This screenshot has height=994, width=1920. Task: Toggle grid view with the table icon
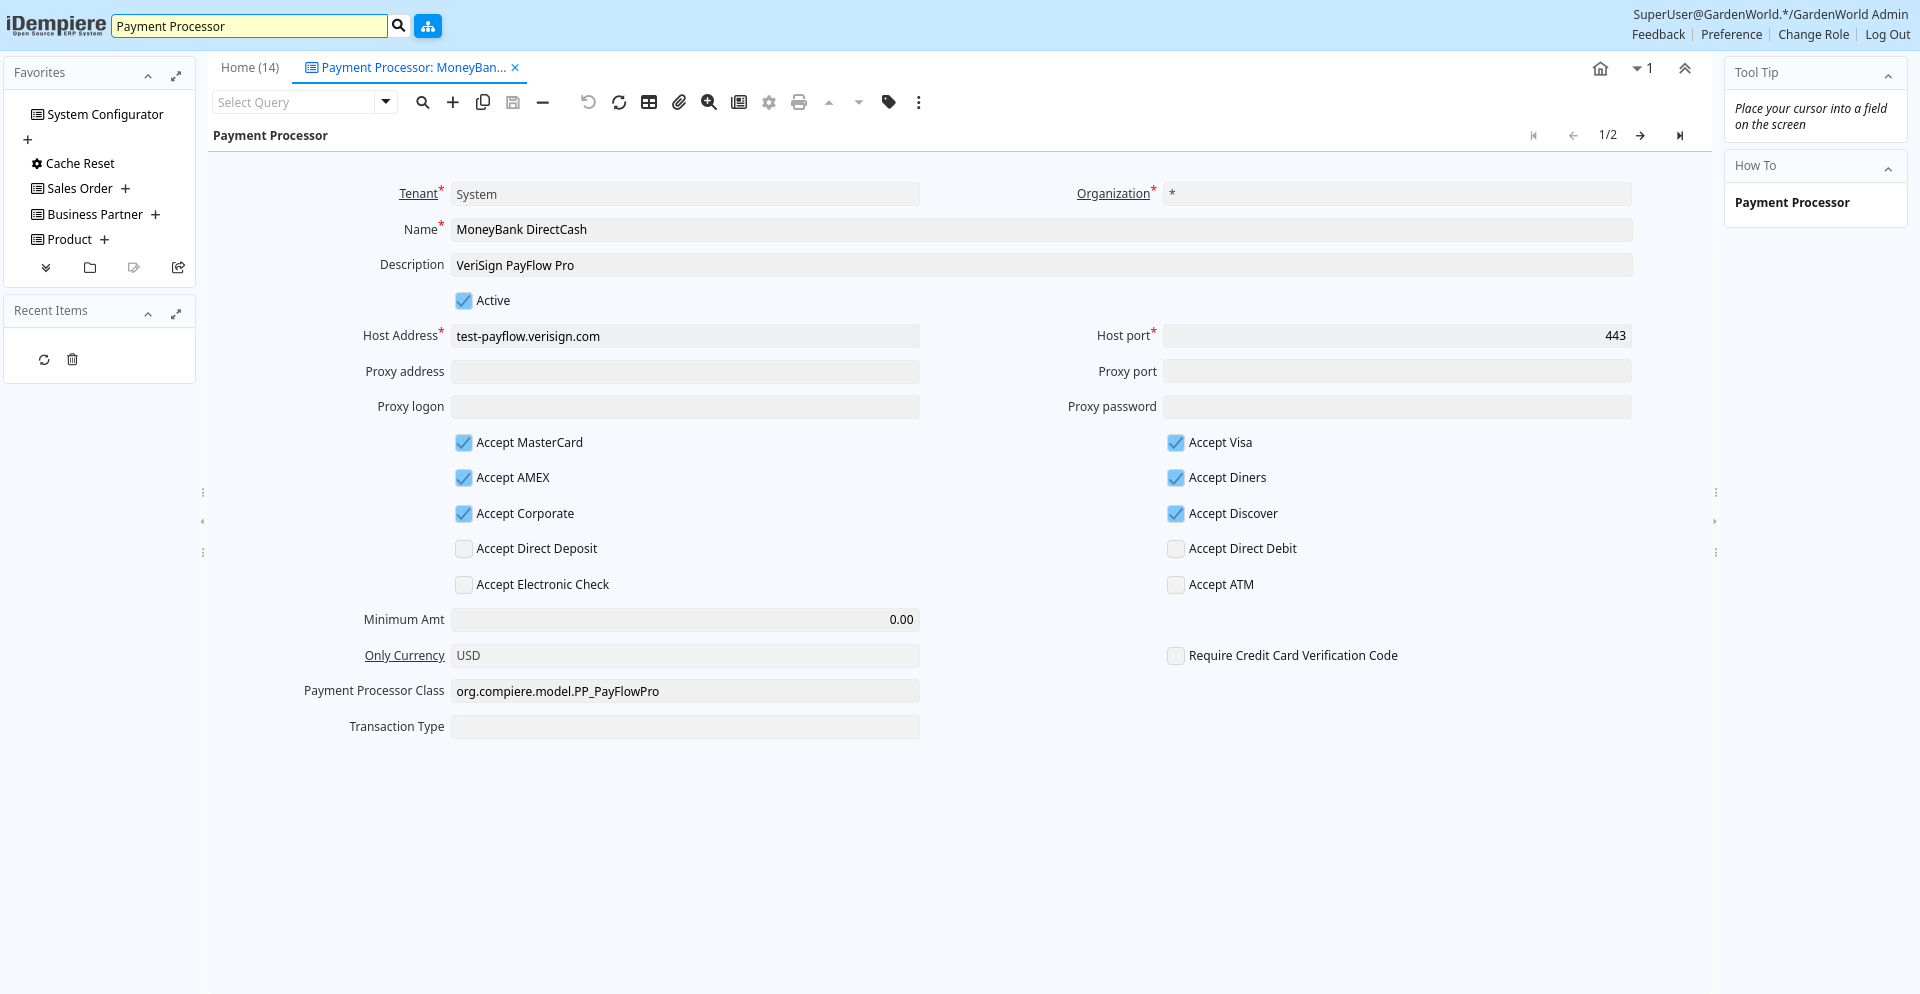[x=649, y=102]
